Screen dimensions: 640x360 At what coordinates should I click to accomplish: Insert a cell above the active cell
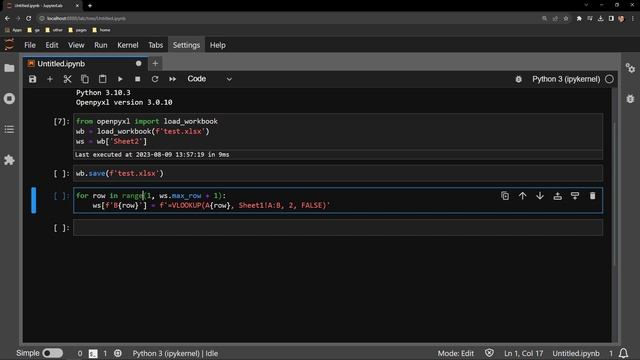(x=558, y=196)
